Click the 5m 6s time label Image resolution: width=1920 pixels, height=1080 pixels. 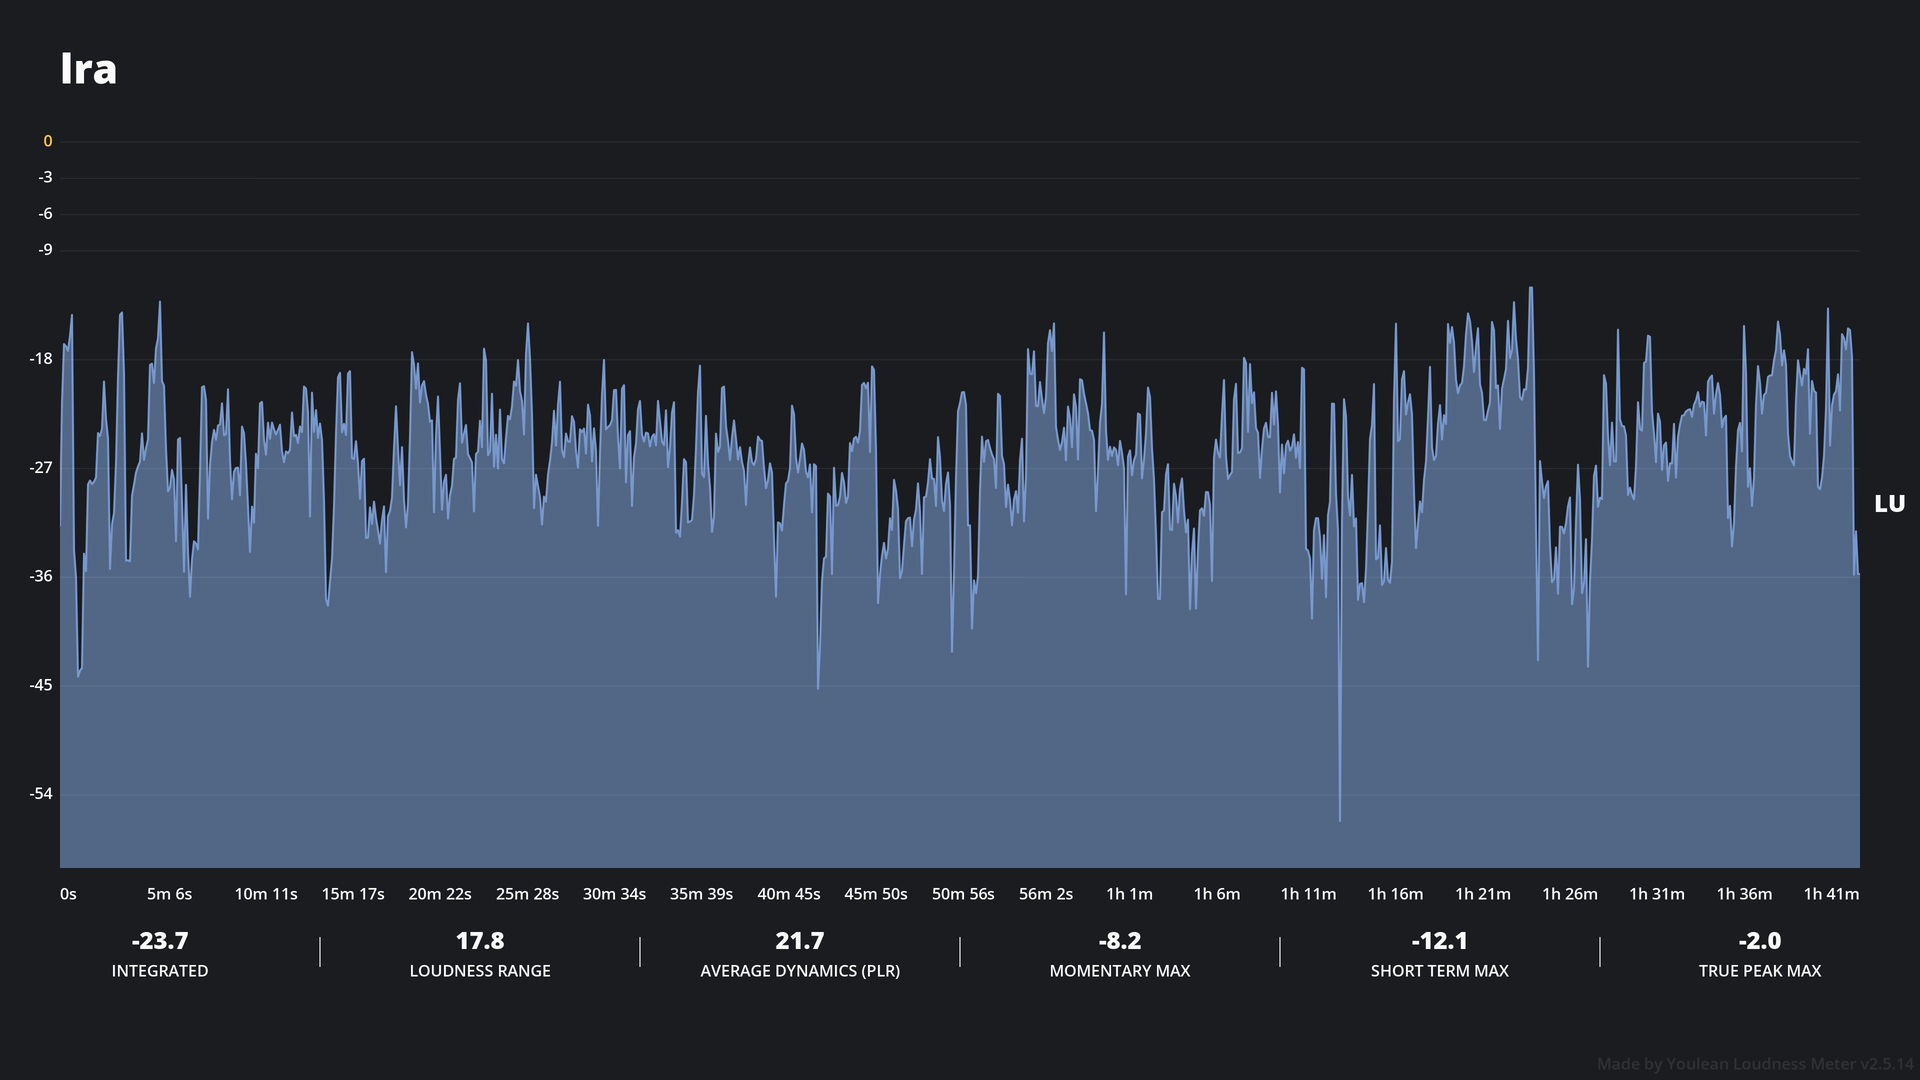pos(169,894)
